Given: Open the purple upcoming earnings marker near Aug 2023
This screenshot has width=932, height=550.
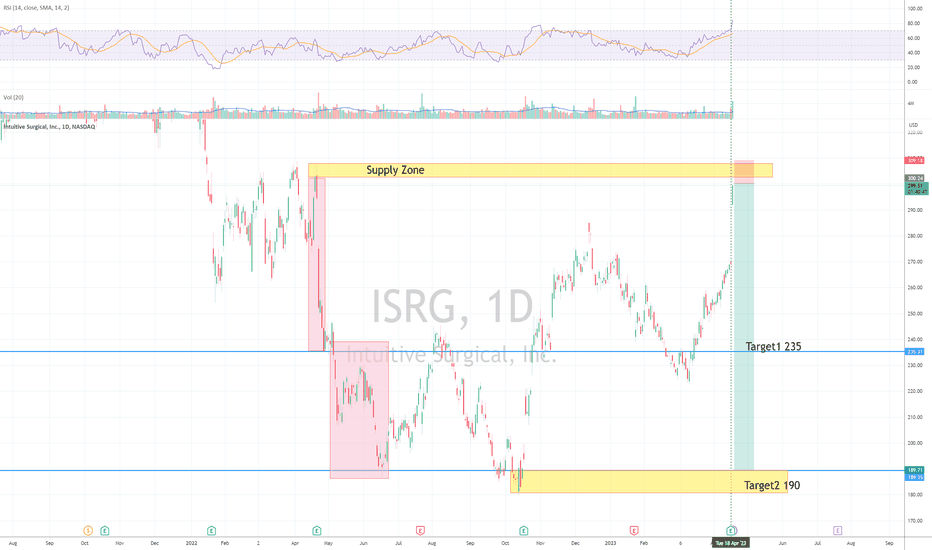Looking at the screenshot, I should click(837, 530).
